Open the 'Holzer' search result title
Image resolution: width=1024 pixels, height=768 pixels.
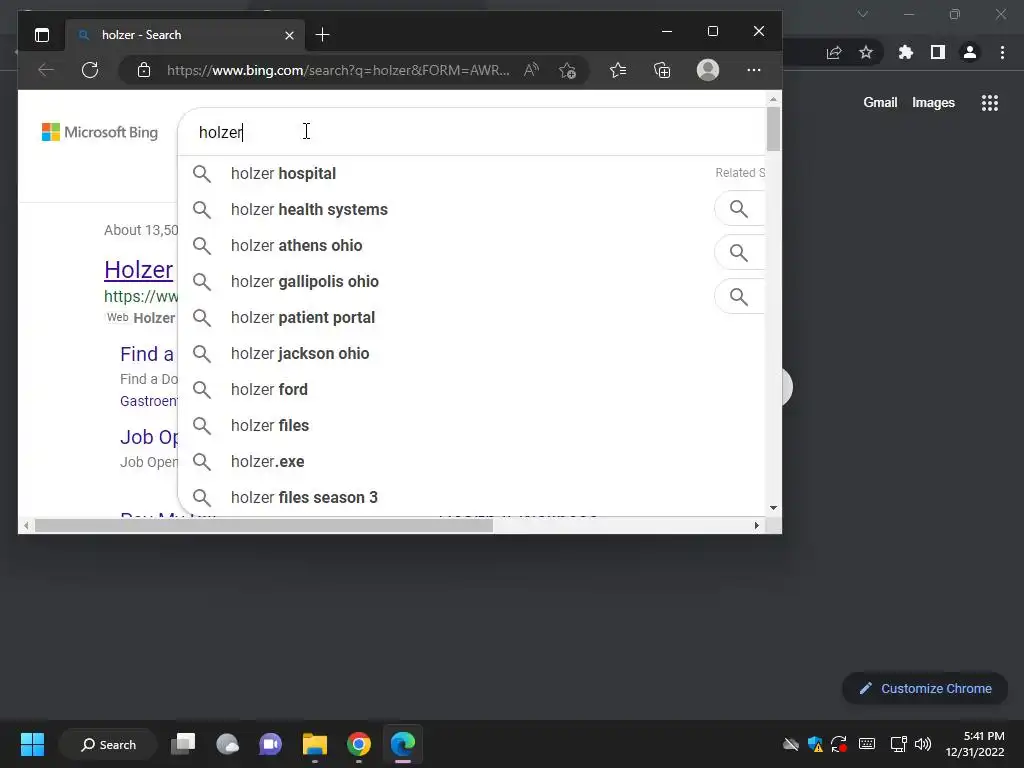point(138,270)
